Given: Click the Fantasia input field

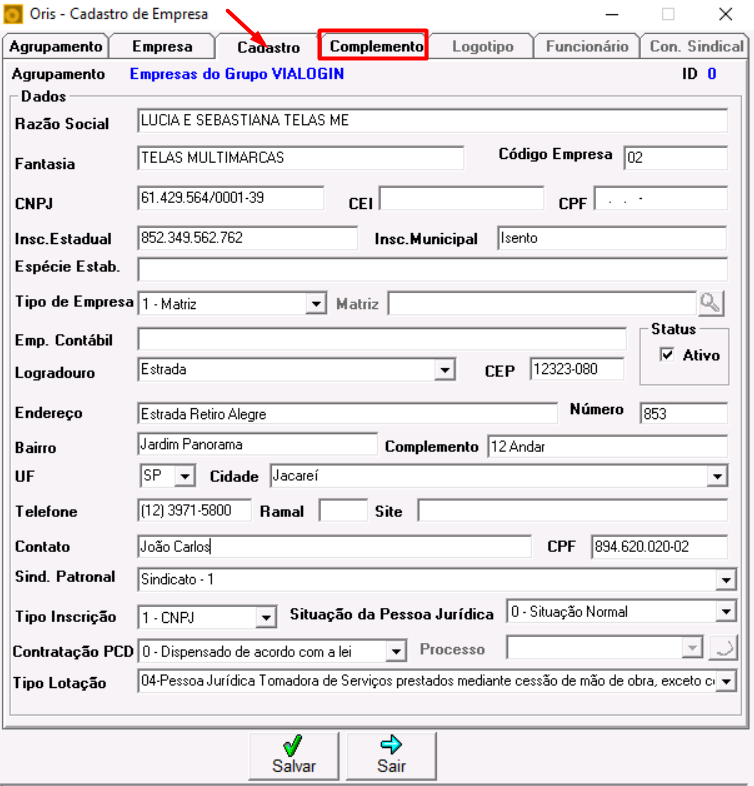Looking at the screenshot, I should click(x=300, y=158).
